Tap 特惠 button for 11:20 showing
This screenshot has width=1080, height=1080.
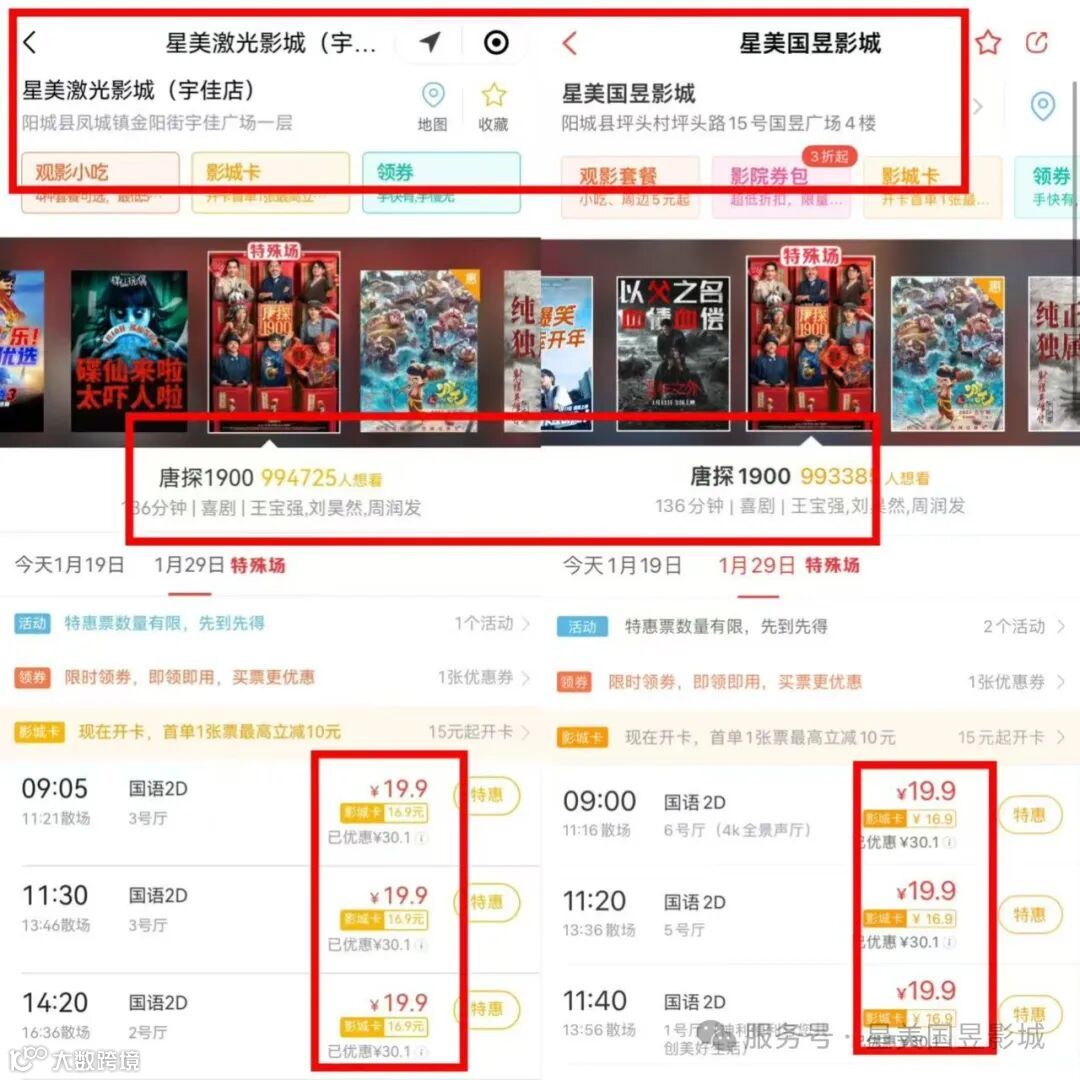[x=1029, y=915]
